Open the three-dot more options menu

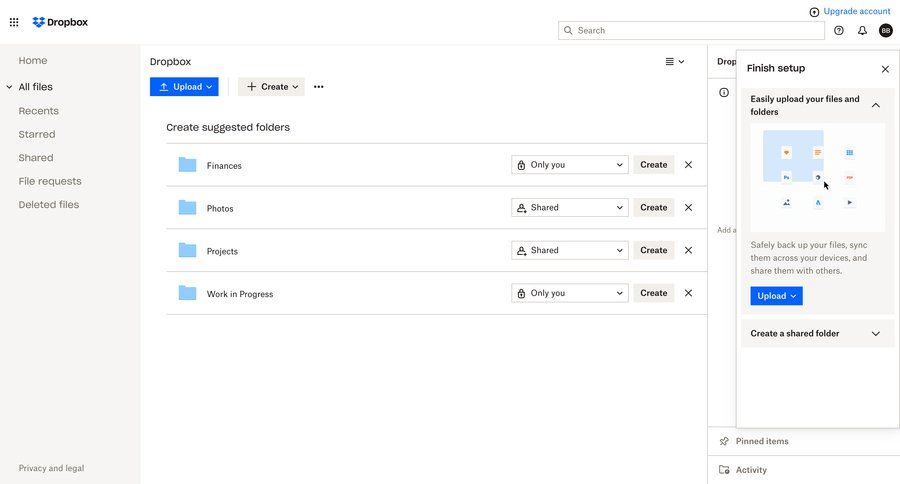319,87
